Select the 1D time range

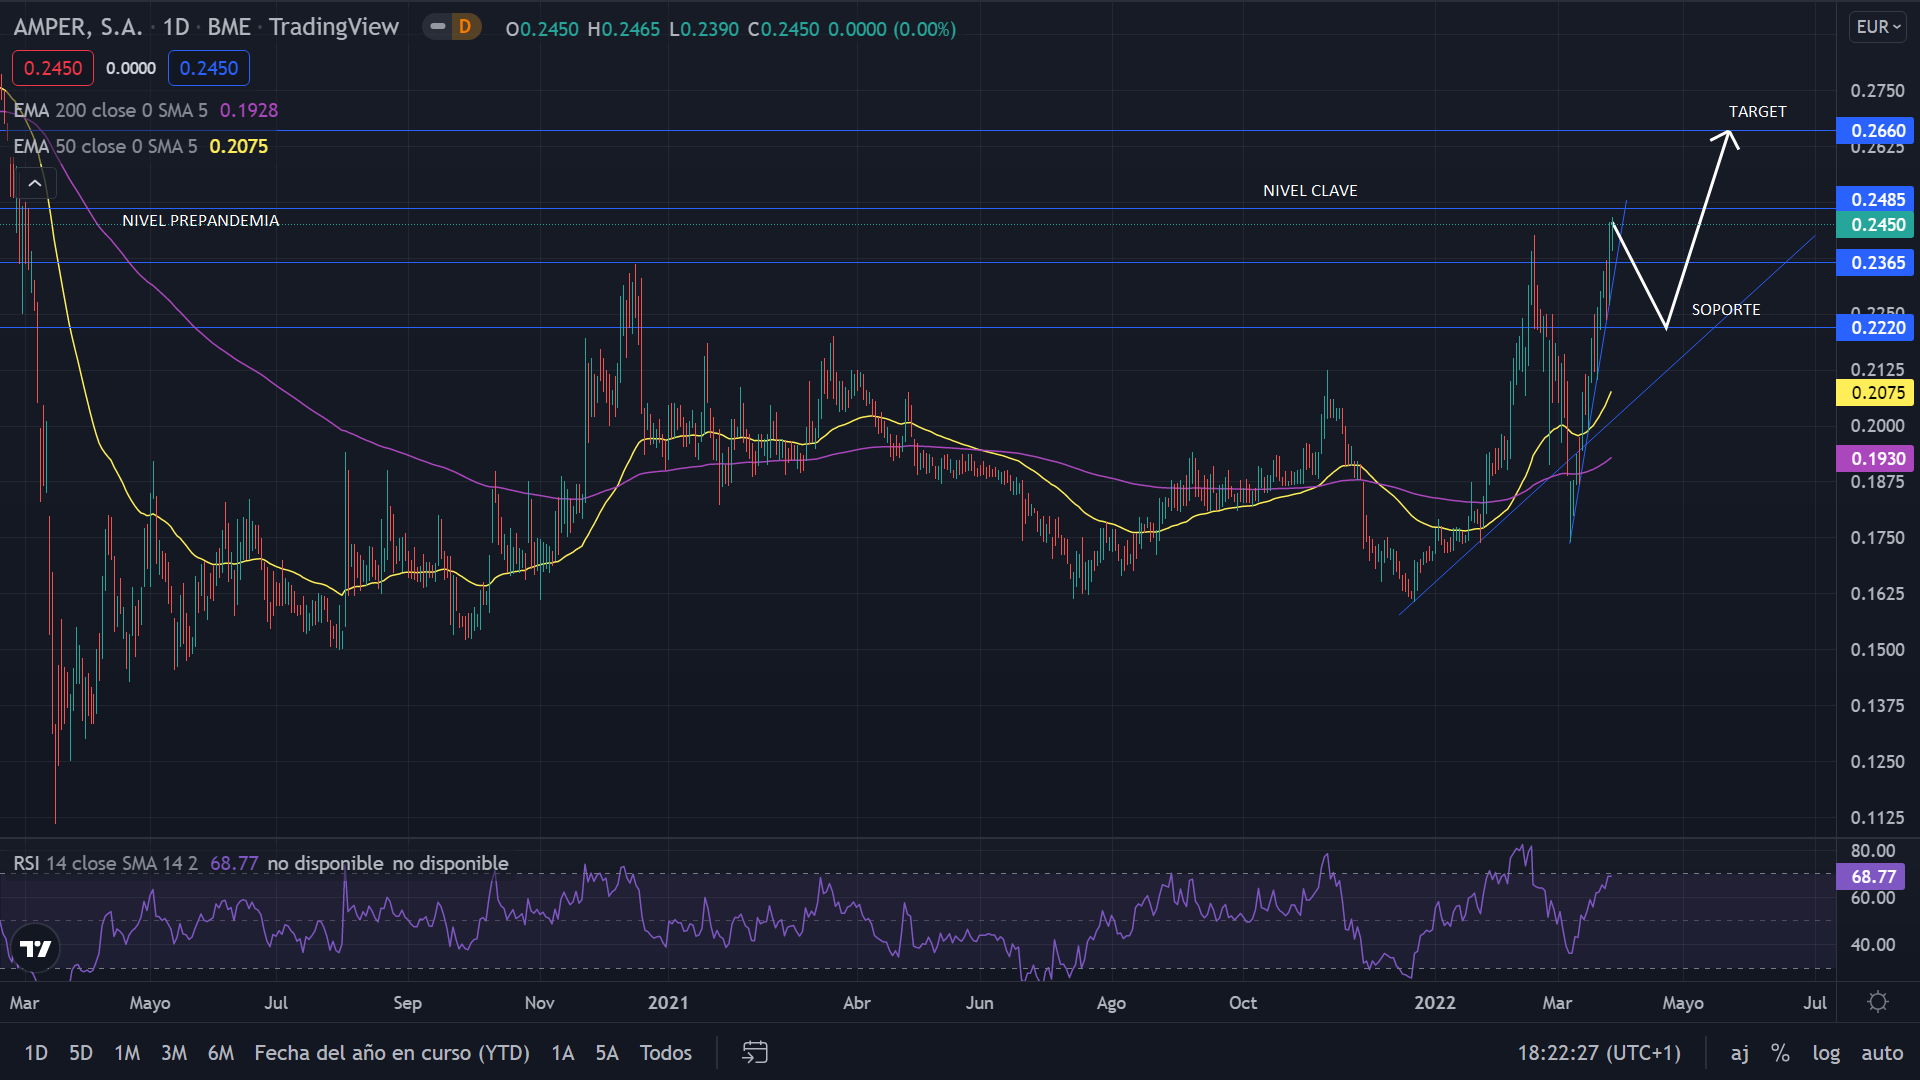coord(36,1053)
